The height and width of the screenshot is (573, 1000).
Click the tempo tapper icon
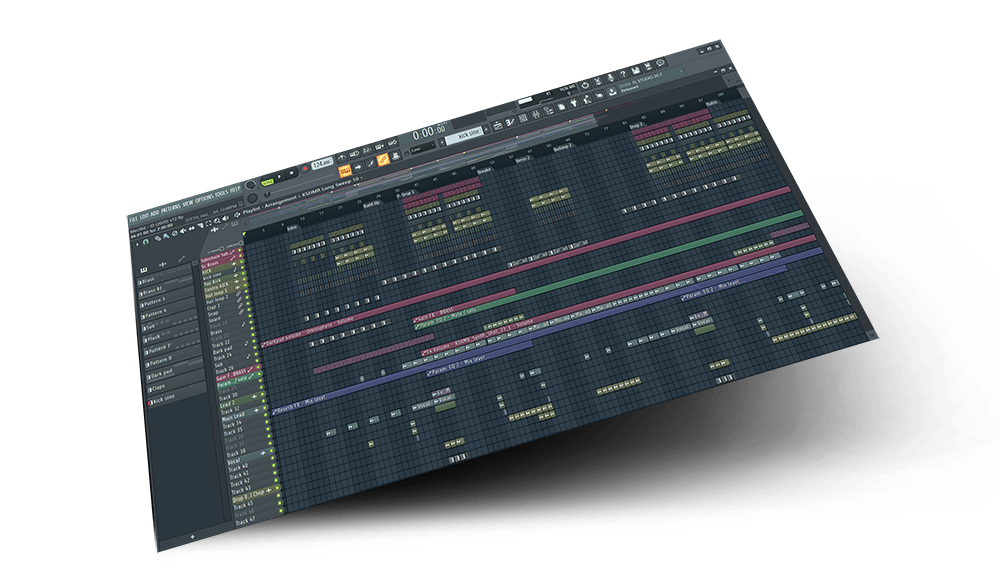click(x=587, y=100)
